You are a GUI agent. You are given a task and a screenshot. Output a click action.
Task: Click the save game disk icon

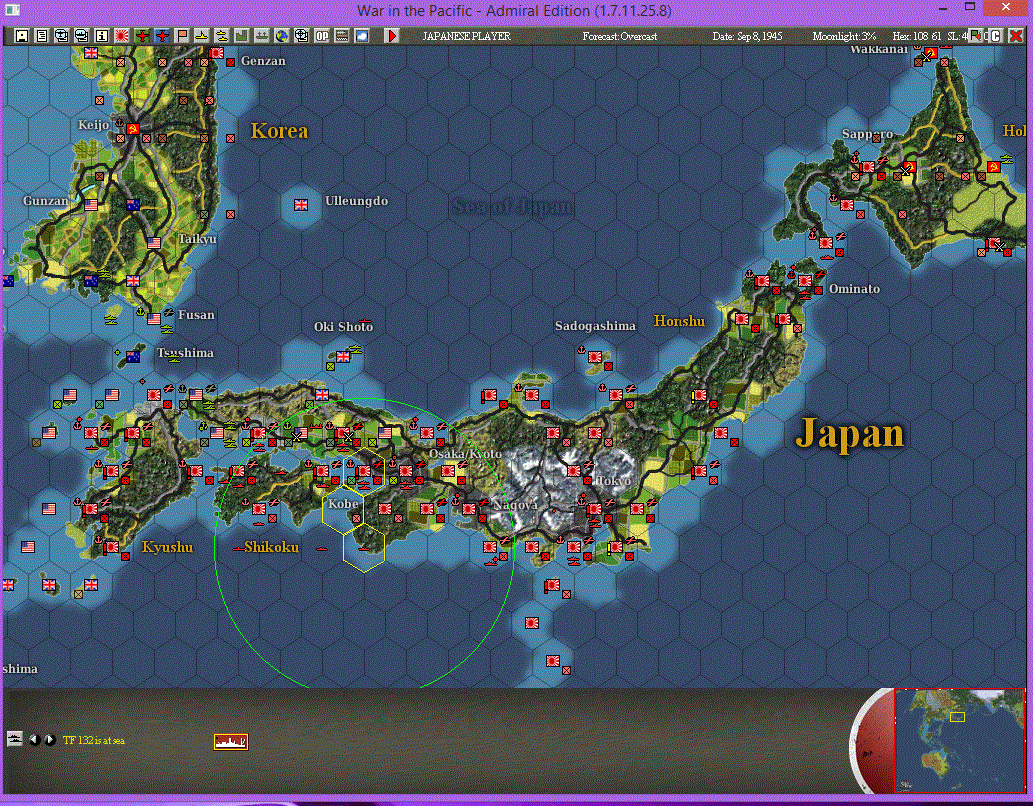click(22, 36)
